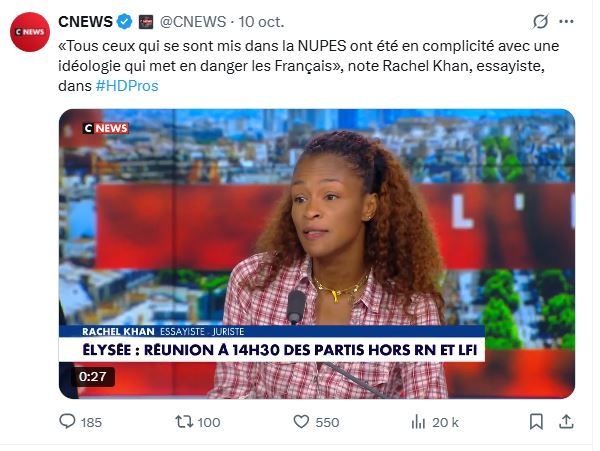Viewport: 600px width, 451px height.
Task: Open the CNEWS profile avatar
Action: tap(30, 32)
